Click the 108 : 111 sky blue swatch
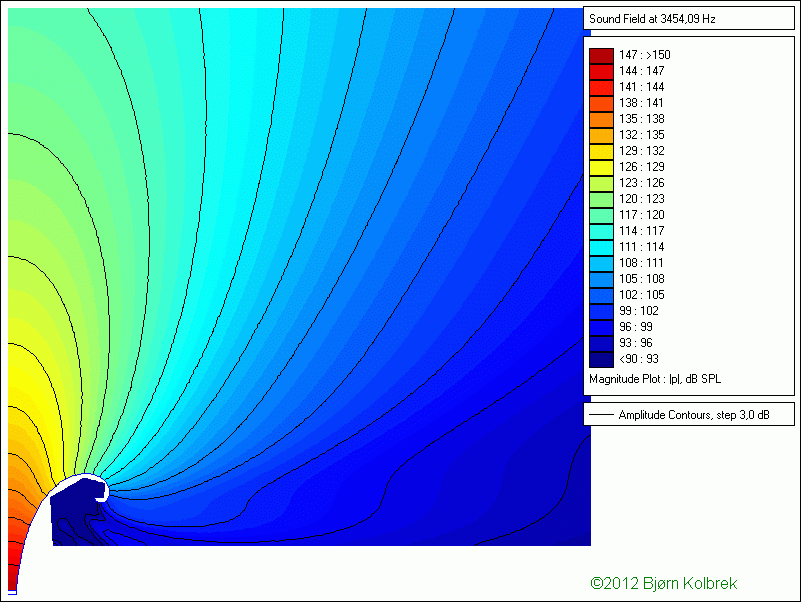Image resolution: width=801 pixels, height=602 pixels. pyautogui.click(x=601, y=263)
